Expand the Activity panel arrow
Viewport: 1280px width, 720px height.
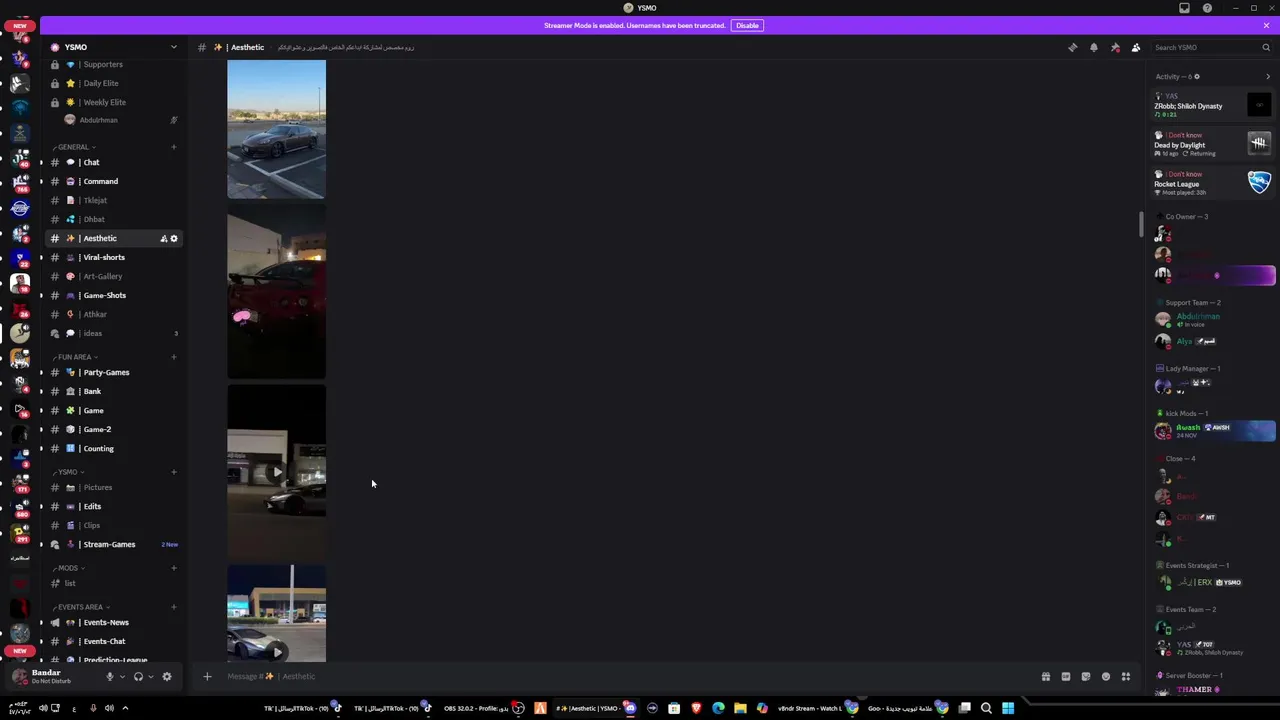tap(1268, 76)
